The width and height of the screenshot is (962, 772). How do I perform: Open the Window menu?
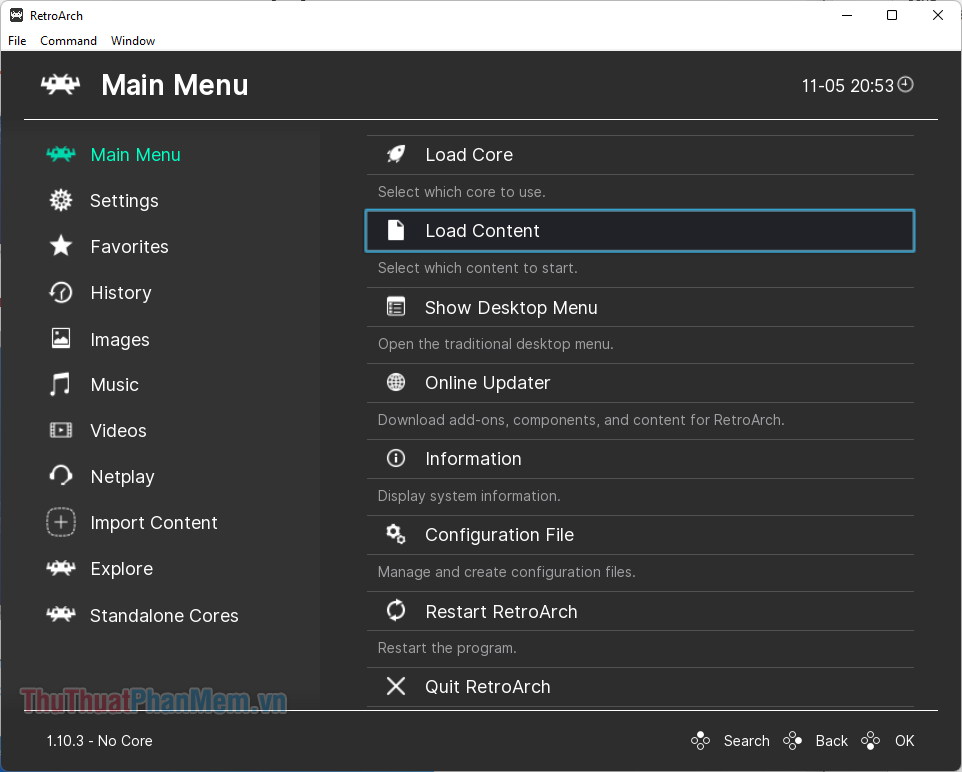(x=132, y=41)
